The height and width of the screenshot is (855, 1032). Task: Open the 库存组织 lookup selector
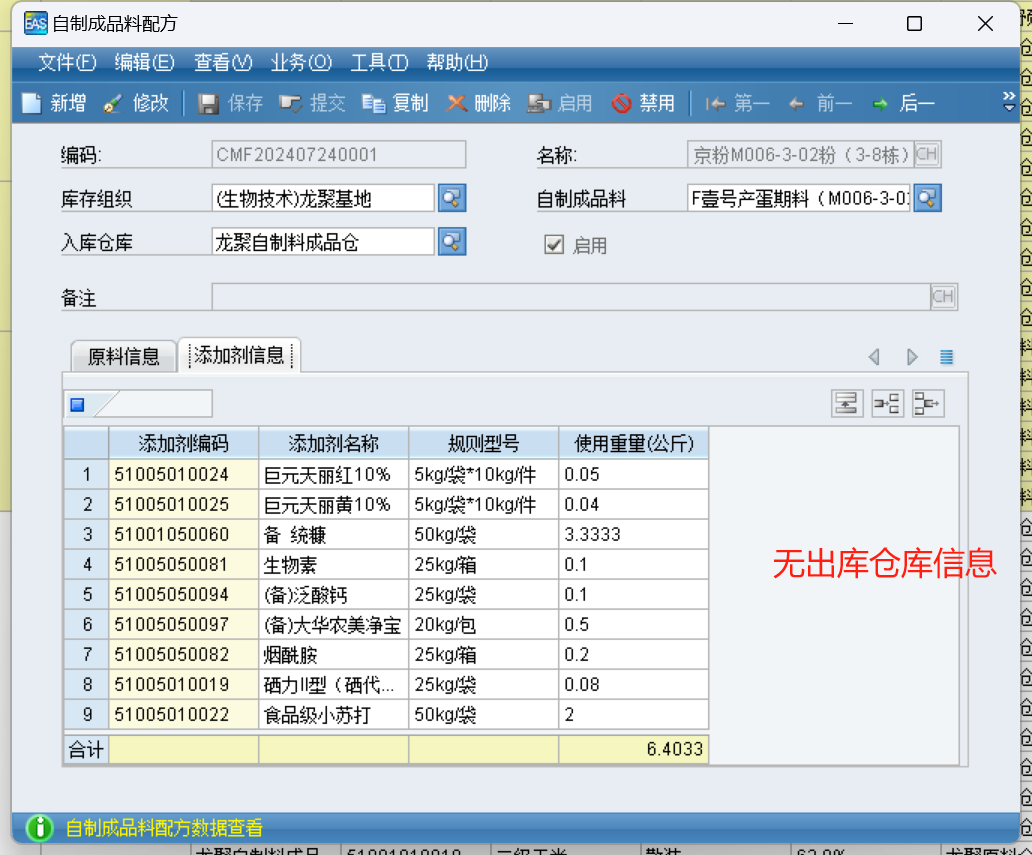coord(453,198)
